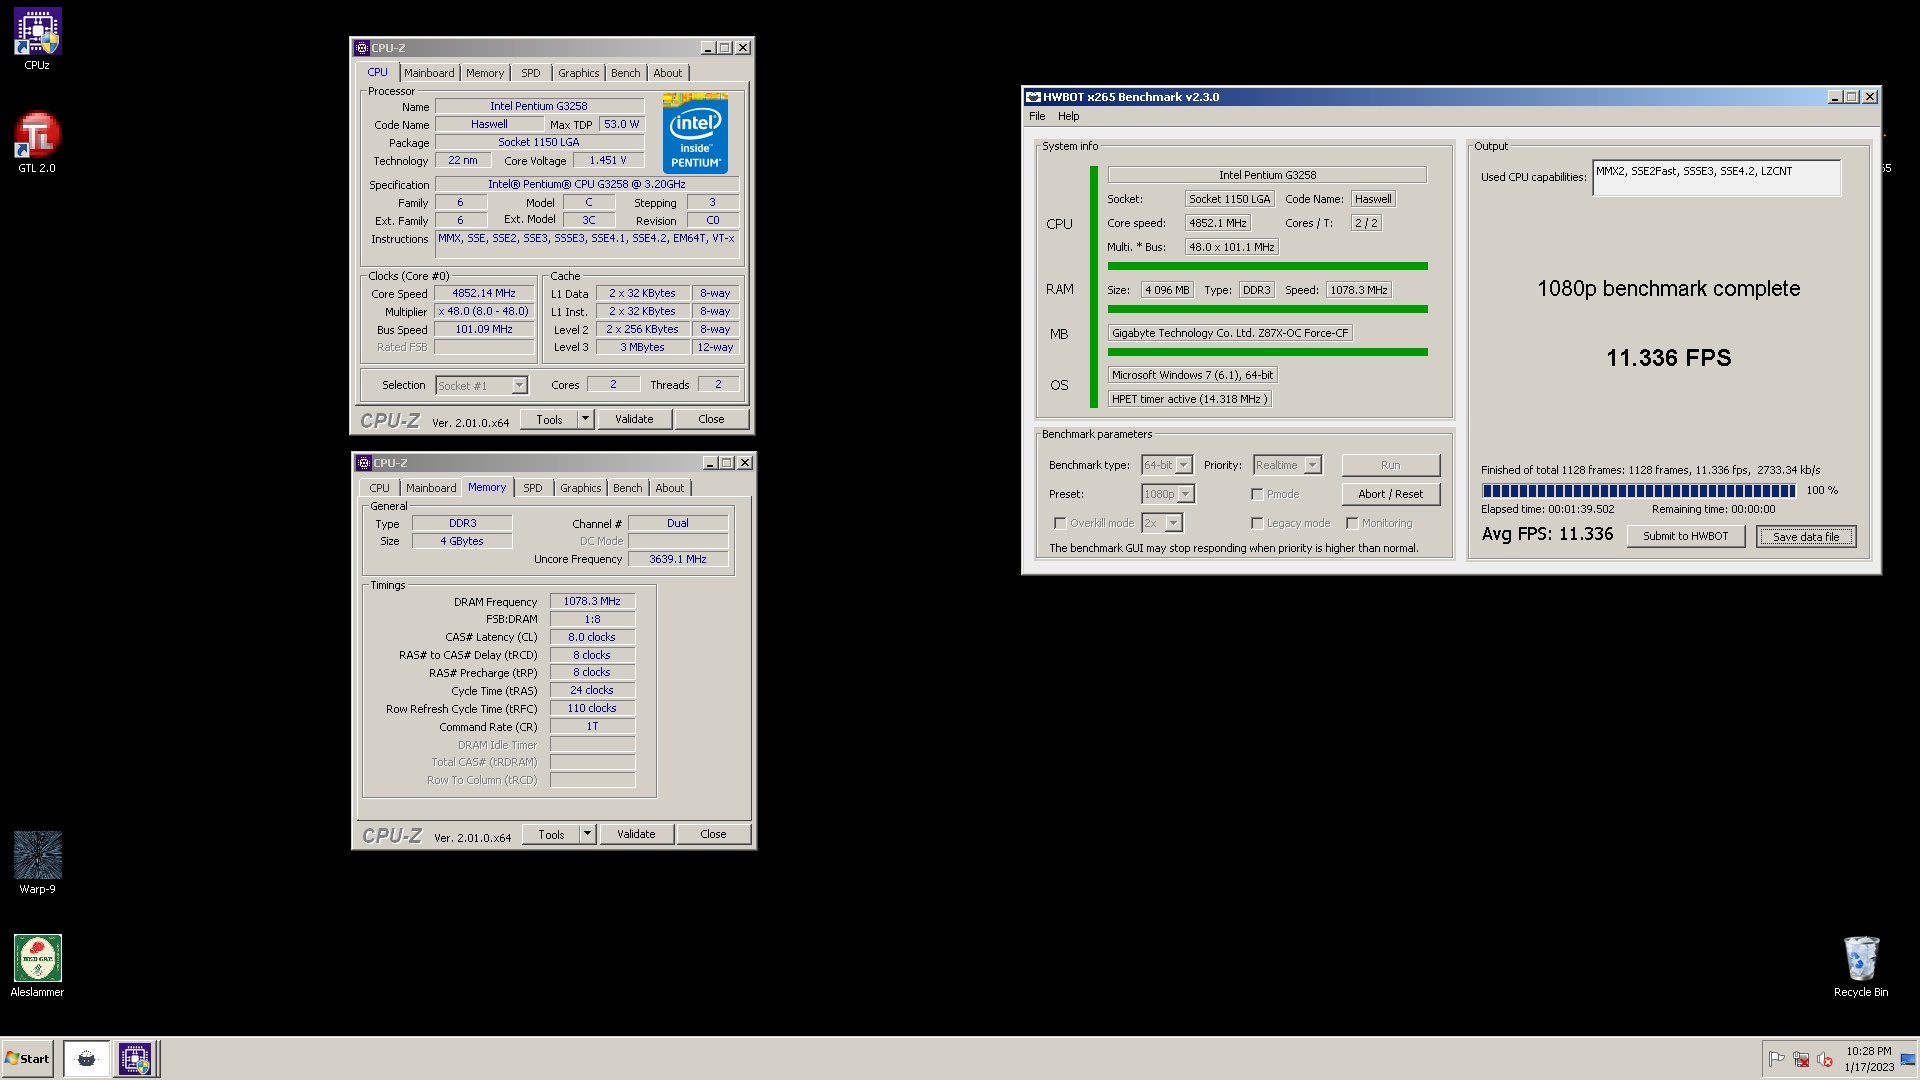The width and height of the screenshot is (1920, 1080).
Task: Click Tools in the CPU tab window
Action: coord(549,419)
